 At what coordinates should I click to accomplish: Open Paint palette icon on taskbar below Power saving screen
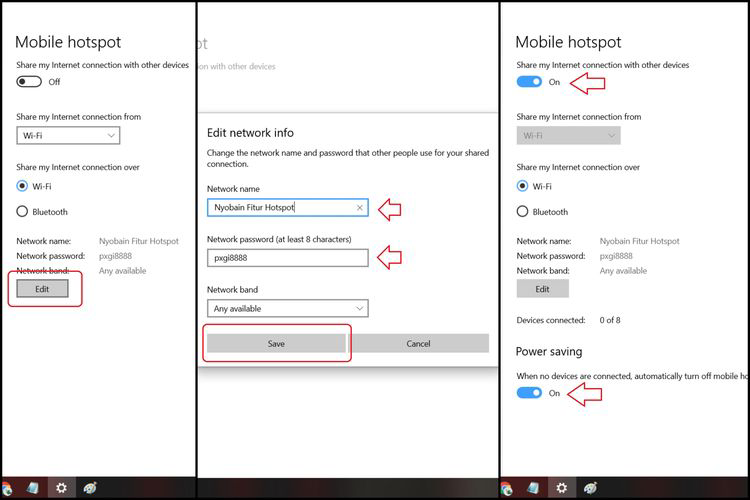[x=590, y=488]
